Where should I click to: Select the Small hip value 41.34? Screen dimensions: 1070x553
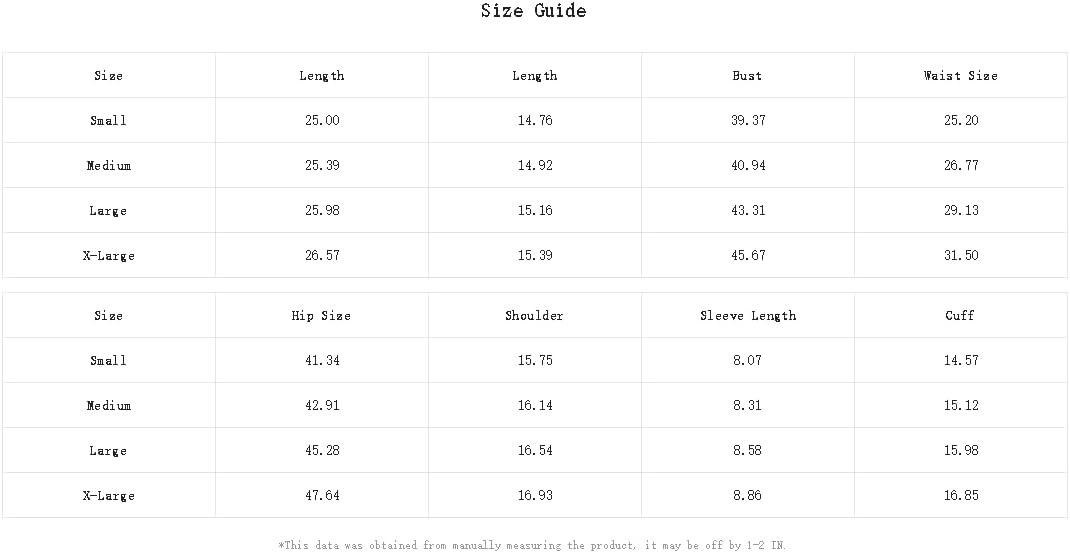tap(321, 361)
